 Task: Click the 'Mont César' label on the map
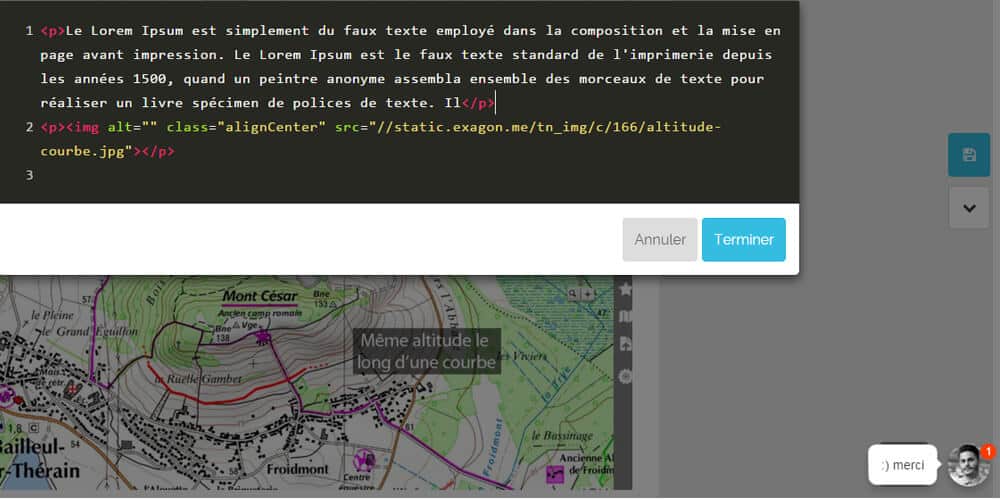260,297
